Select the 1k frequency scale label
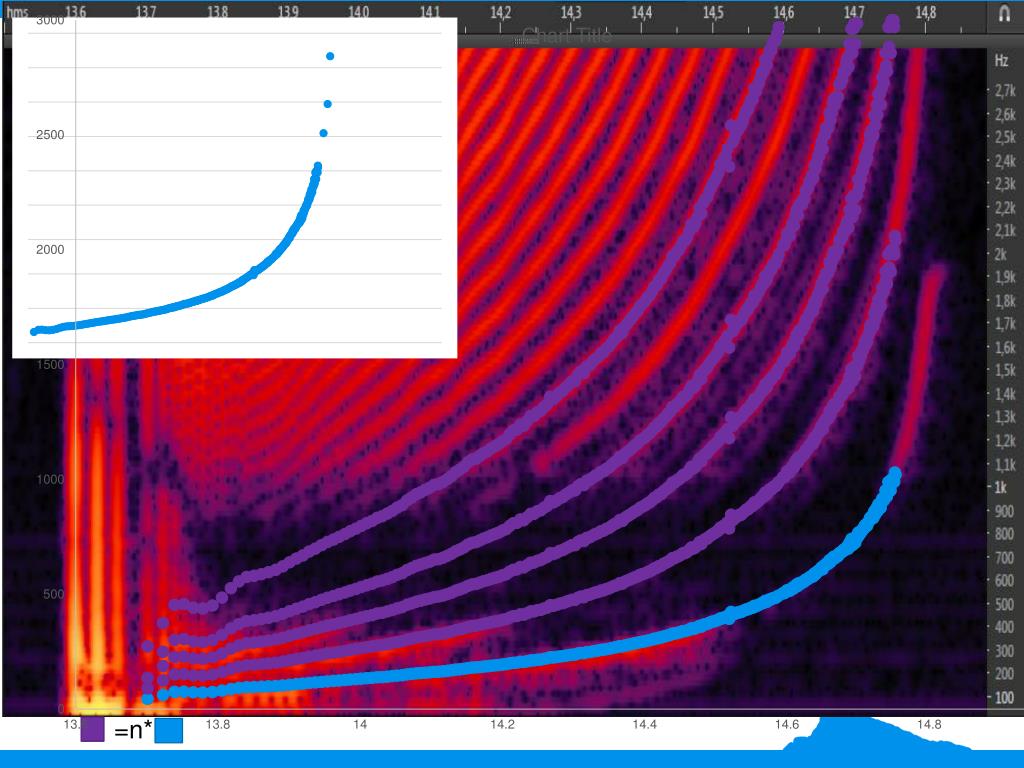 pos(1001,487)
